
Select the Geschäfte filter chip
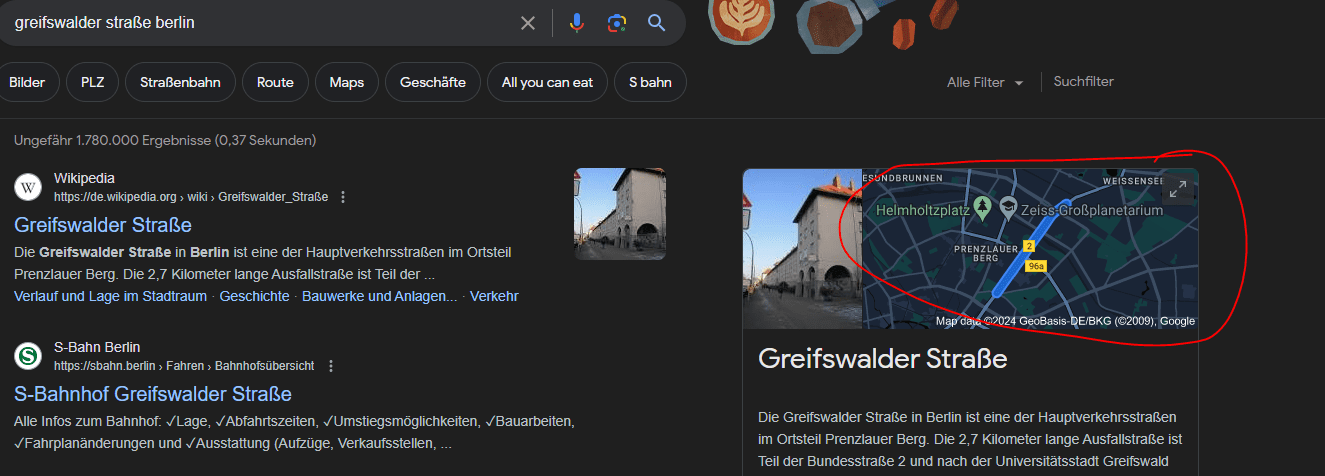tap(433, 82)
